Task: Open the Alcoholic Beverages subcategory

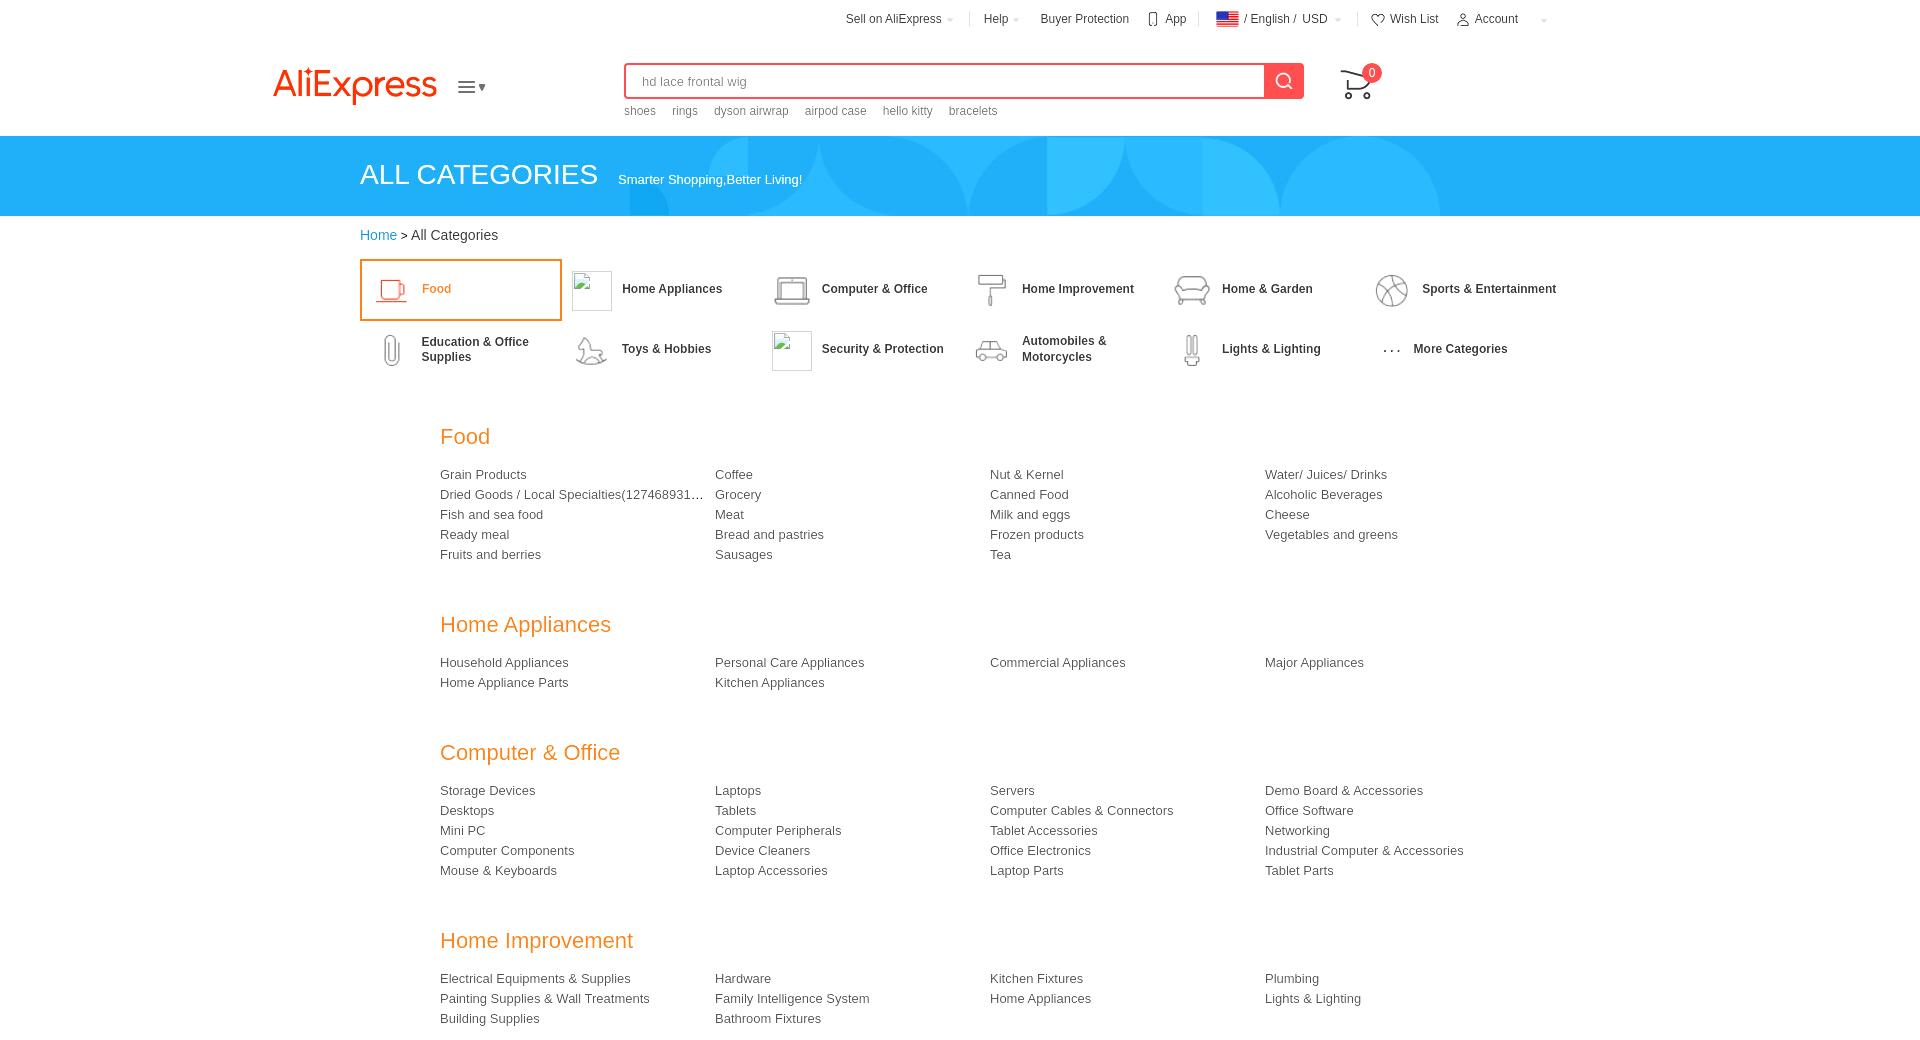Action: tap(1323, 495)
